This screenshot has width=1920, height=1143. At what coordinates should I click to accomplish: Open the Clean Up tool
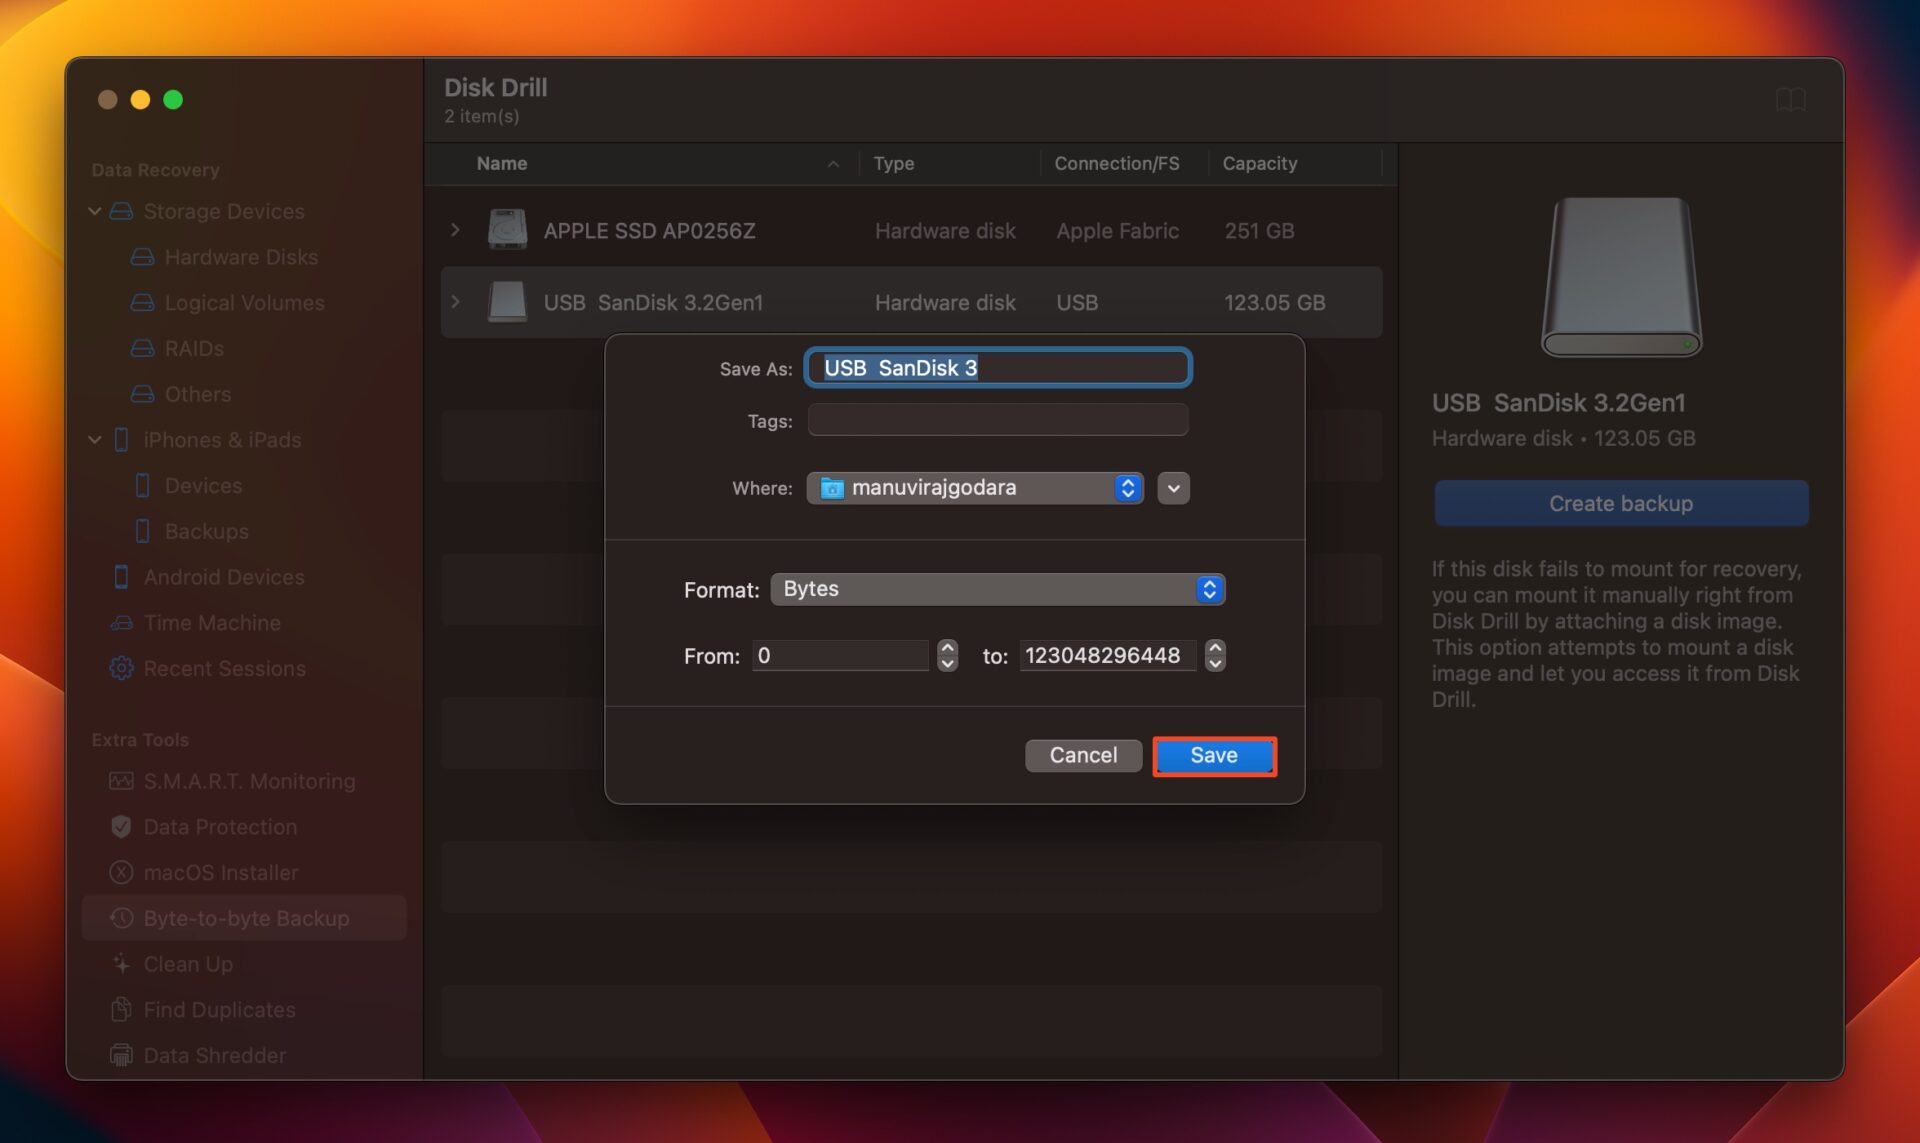pyautogui.click(x=186, y=964)
